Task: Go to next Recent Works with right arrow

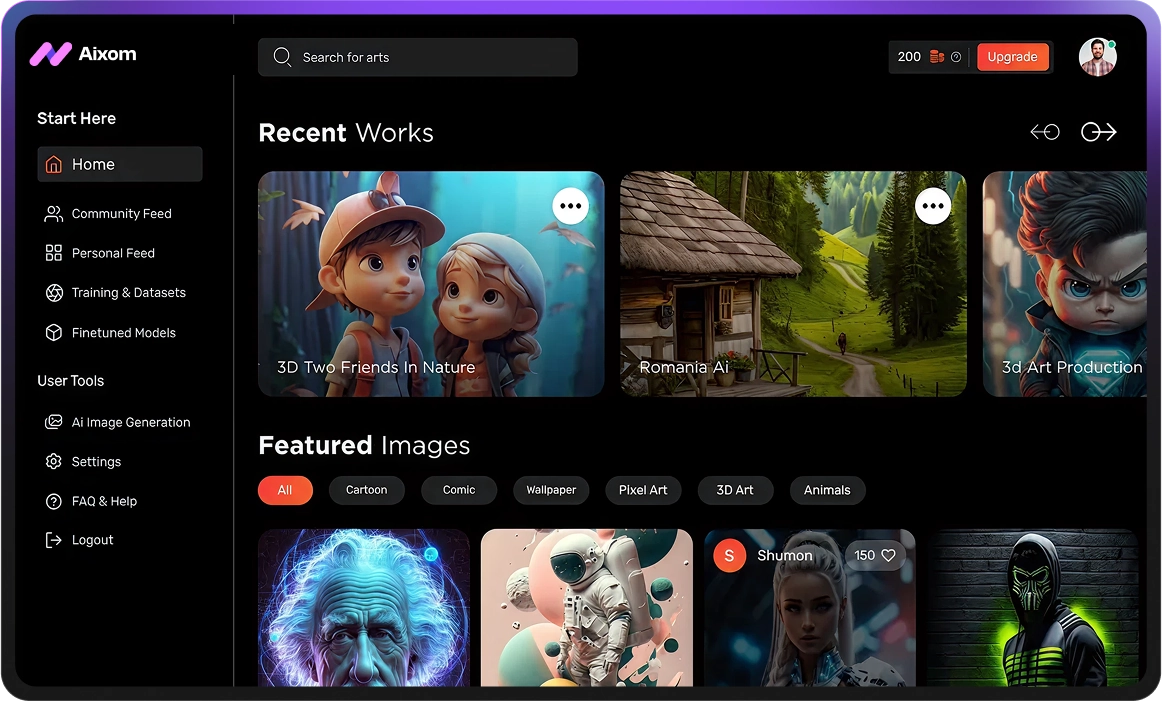Action: [1098, 132]
